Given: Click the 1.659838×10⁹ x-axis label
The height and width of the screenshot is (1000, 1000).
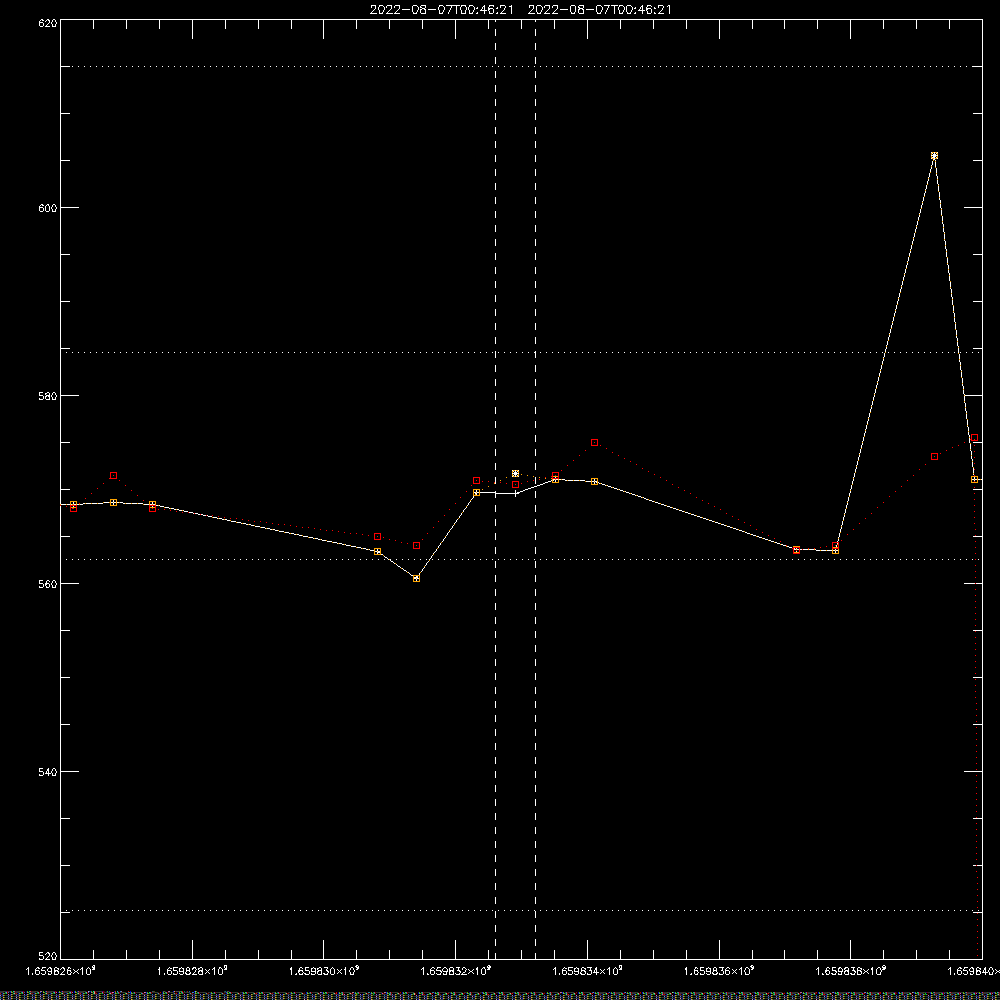Looking at the screenshot, I should coord(851,971).
